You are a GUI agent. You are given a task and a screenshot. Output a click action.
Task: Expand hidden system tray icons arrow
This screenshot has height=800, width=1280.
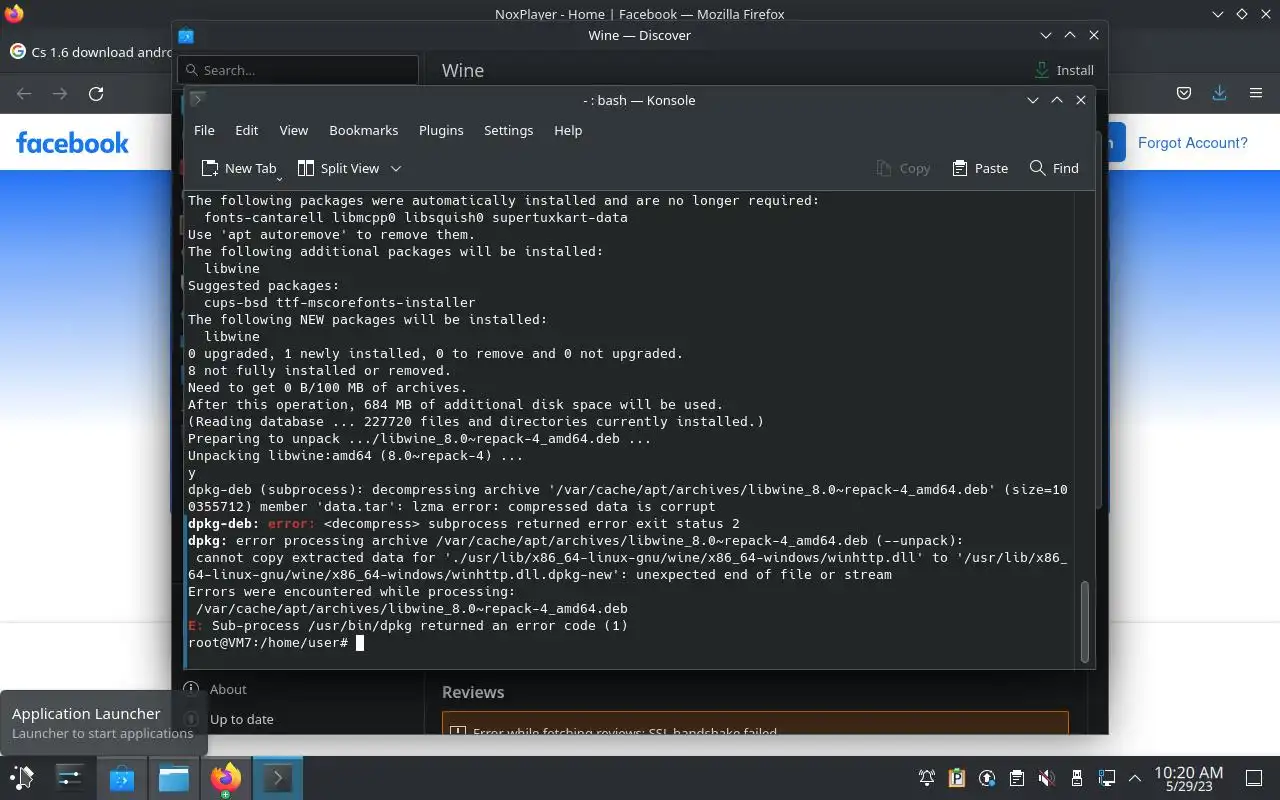click(1135, 778)
